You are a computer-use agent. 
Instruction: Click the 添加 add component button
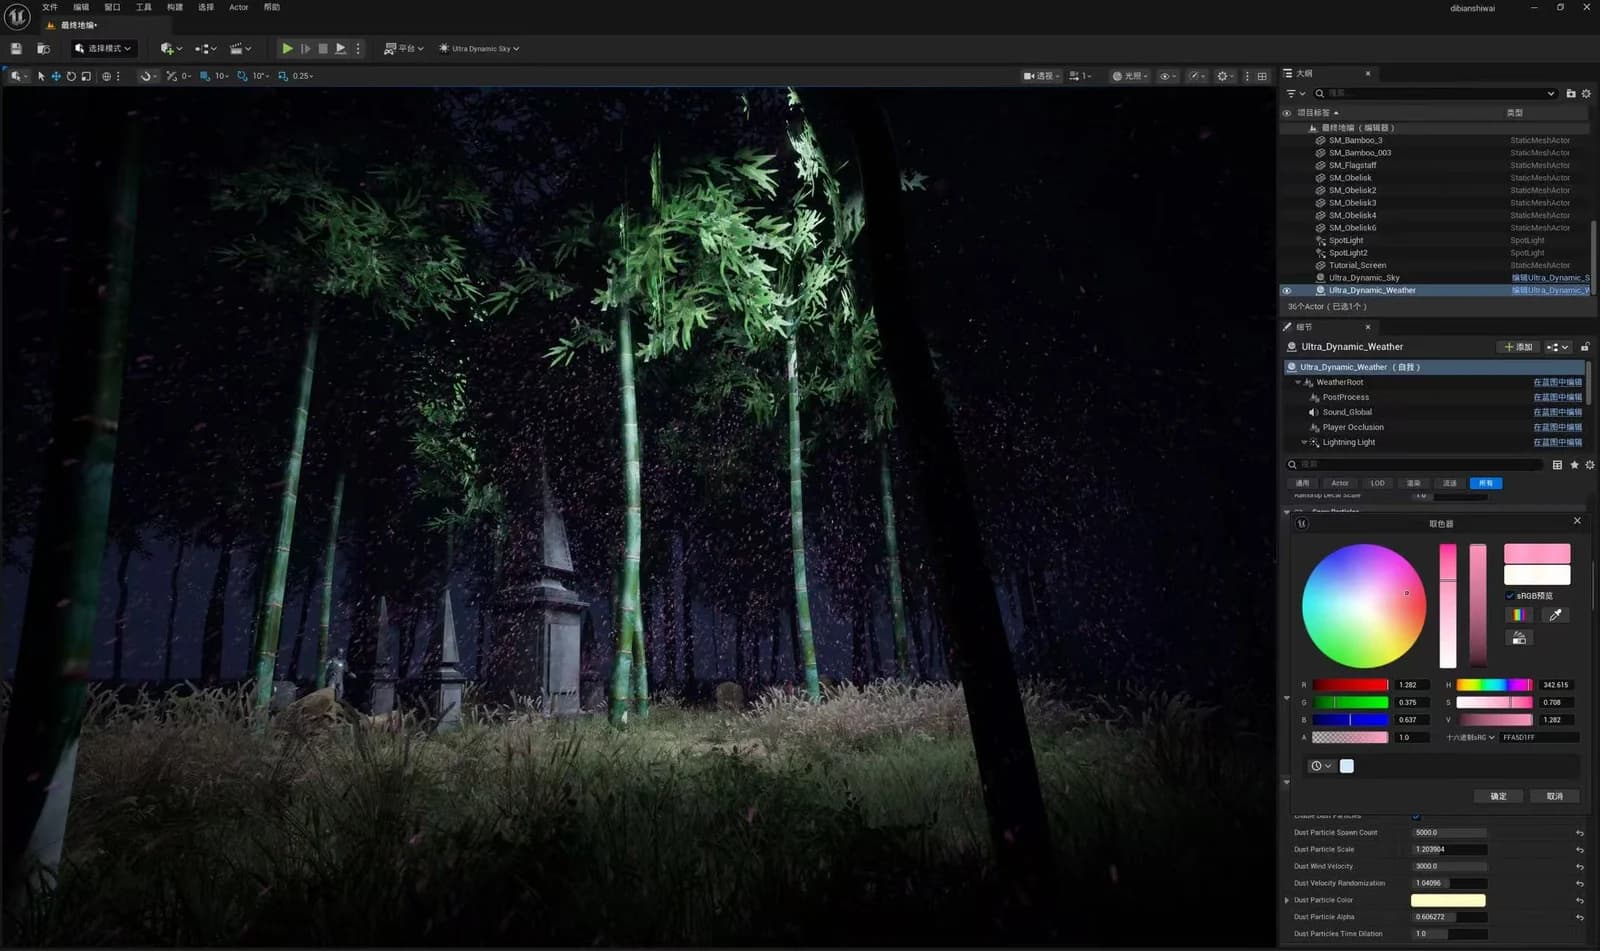click(1517, 347)
